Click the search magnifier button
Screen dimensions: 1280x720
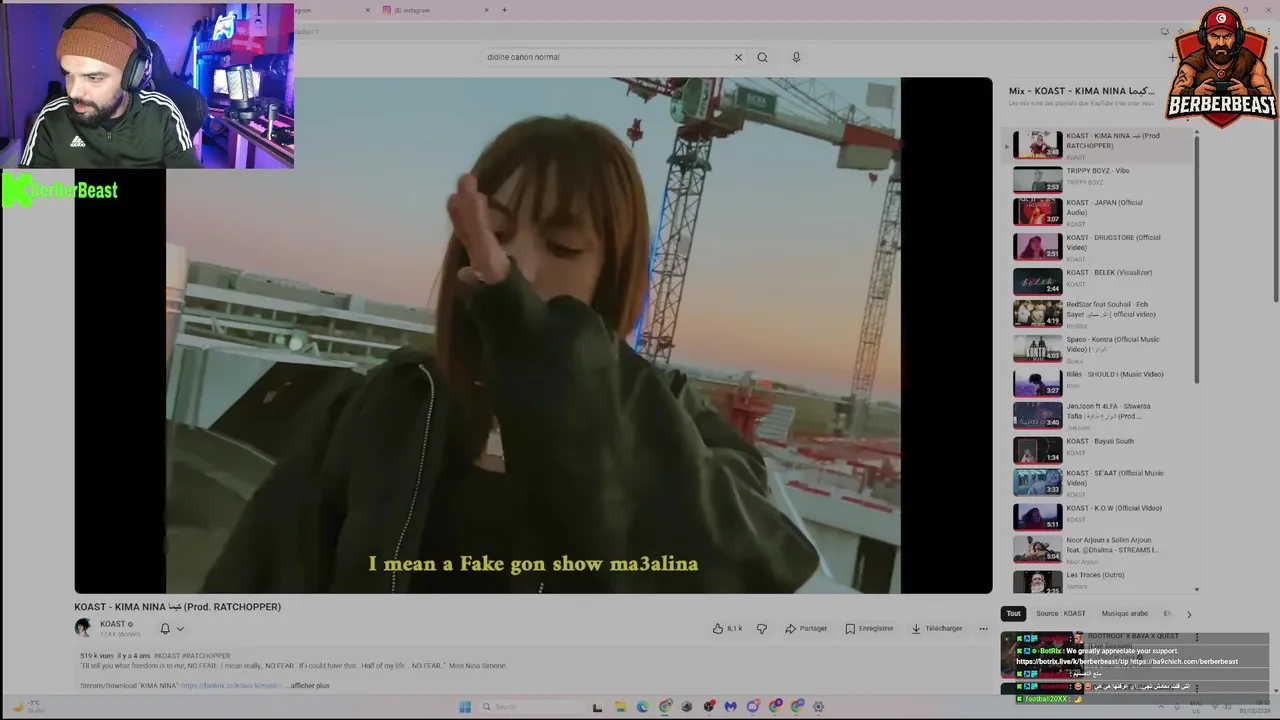pyautogui.click(x=762, y=57)
